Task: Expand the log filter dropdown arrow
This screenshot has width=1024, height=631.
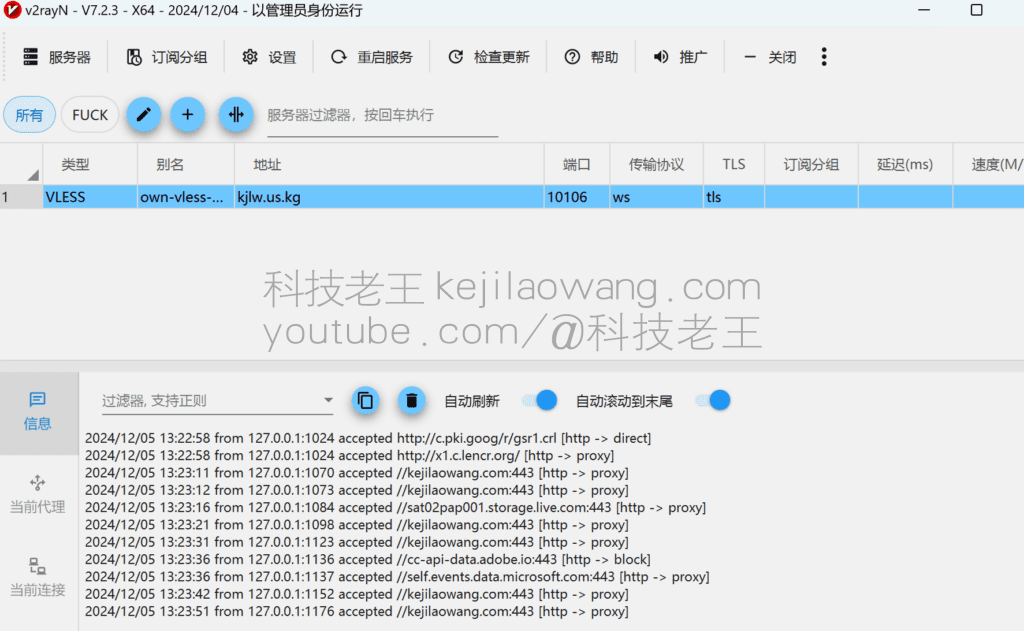Action: pos(328,401)
